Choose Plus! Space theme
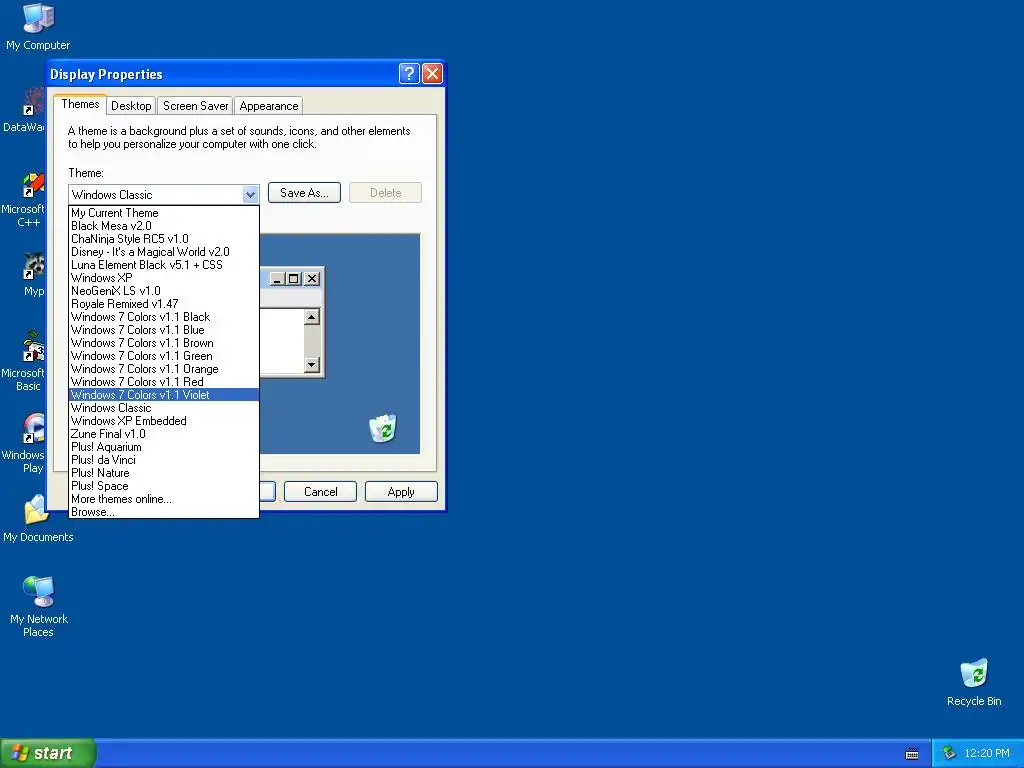 (x=164, y=486)
